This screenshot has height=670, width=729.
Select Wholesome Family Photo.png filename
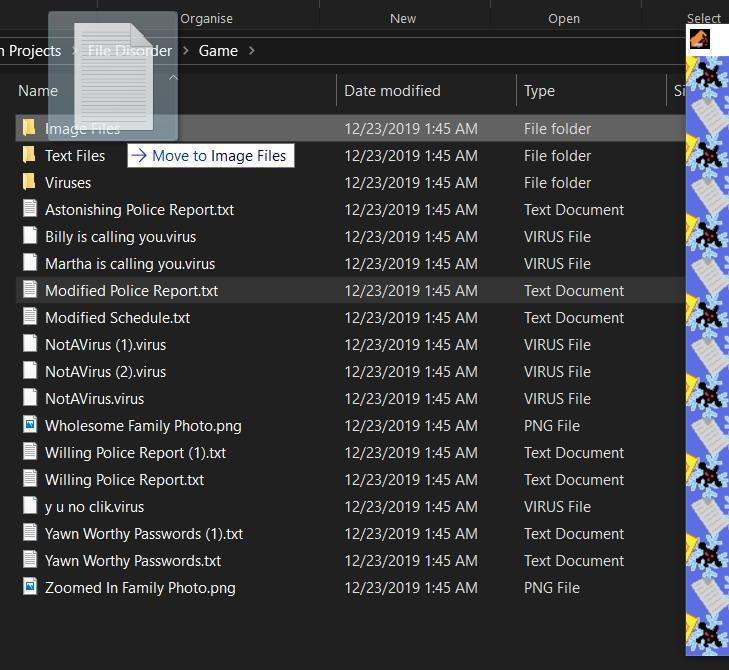pos(143,426)
